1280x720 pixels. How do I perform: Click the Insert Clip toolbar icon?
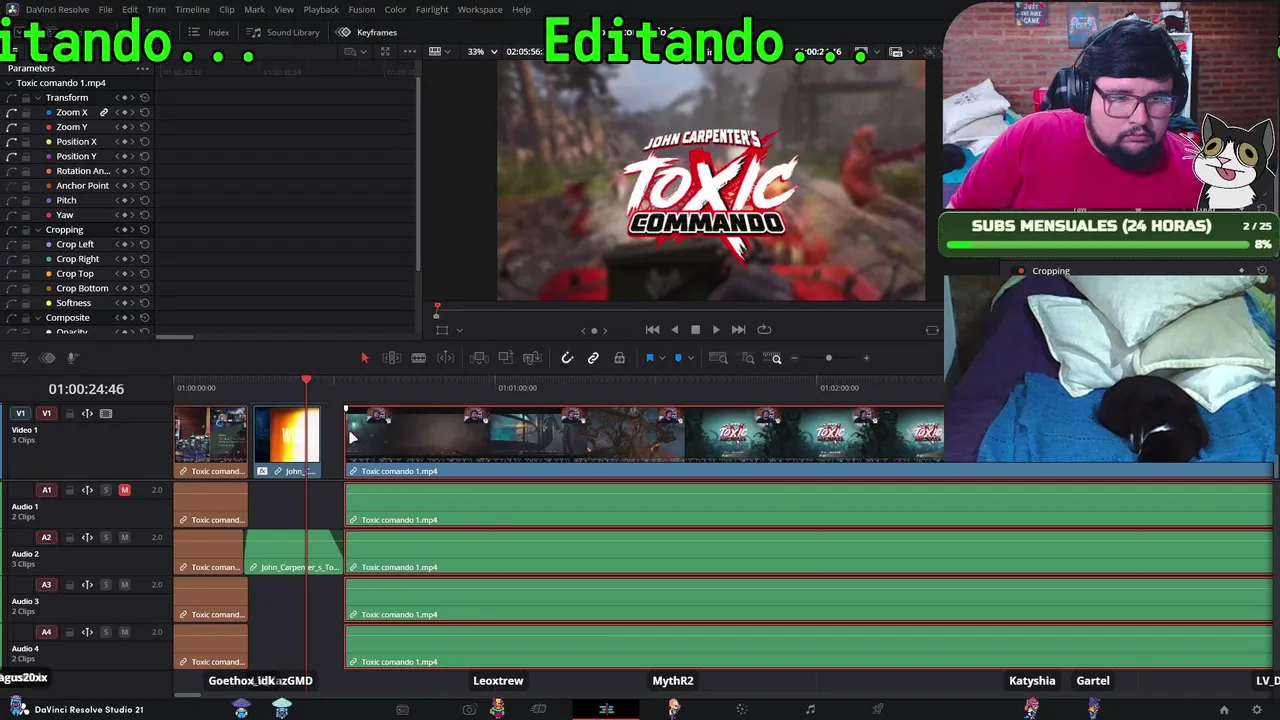coord(479,358)
